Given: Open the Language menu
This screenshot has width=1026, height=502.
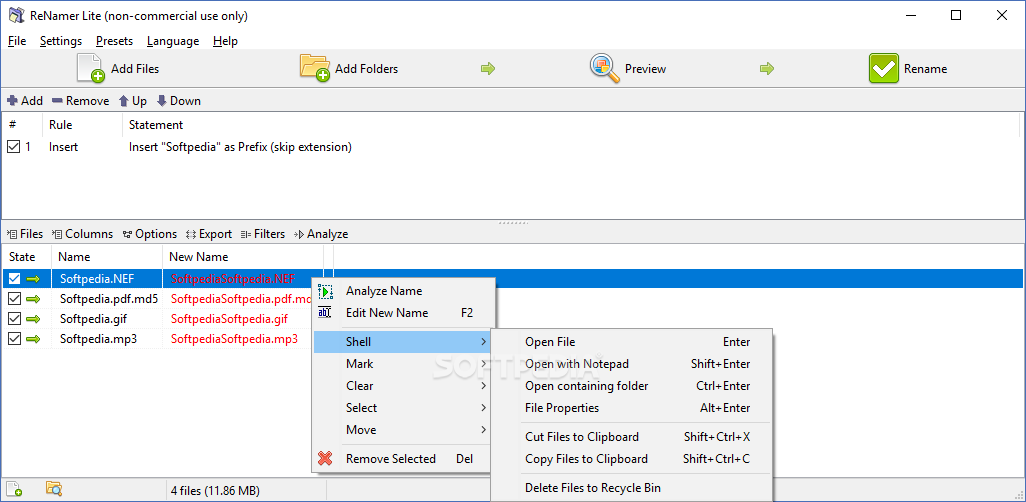Looking at the screenshot, I should coord(173,41).
